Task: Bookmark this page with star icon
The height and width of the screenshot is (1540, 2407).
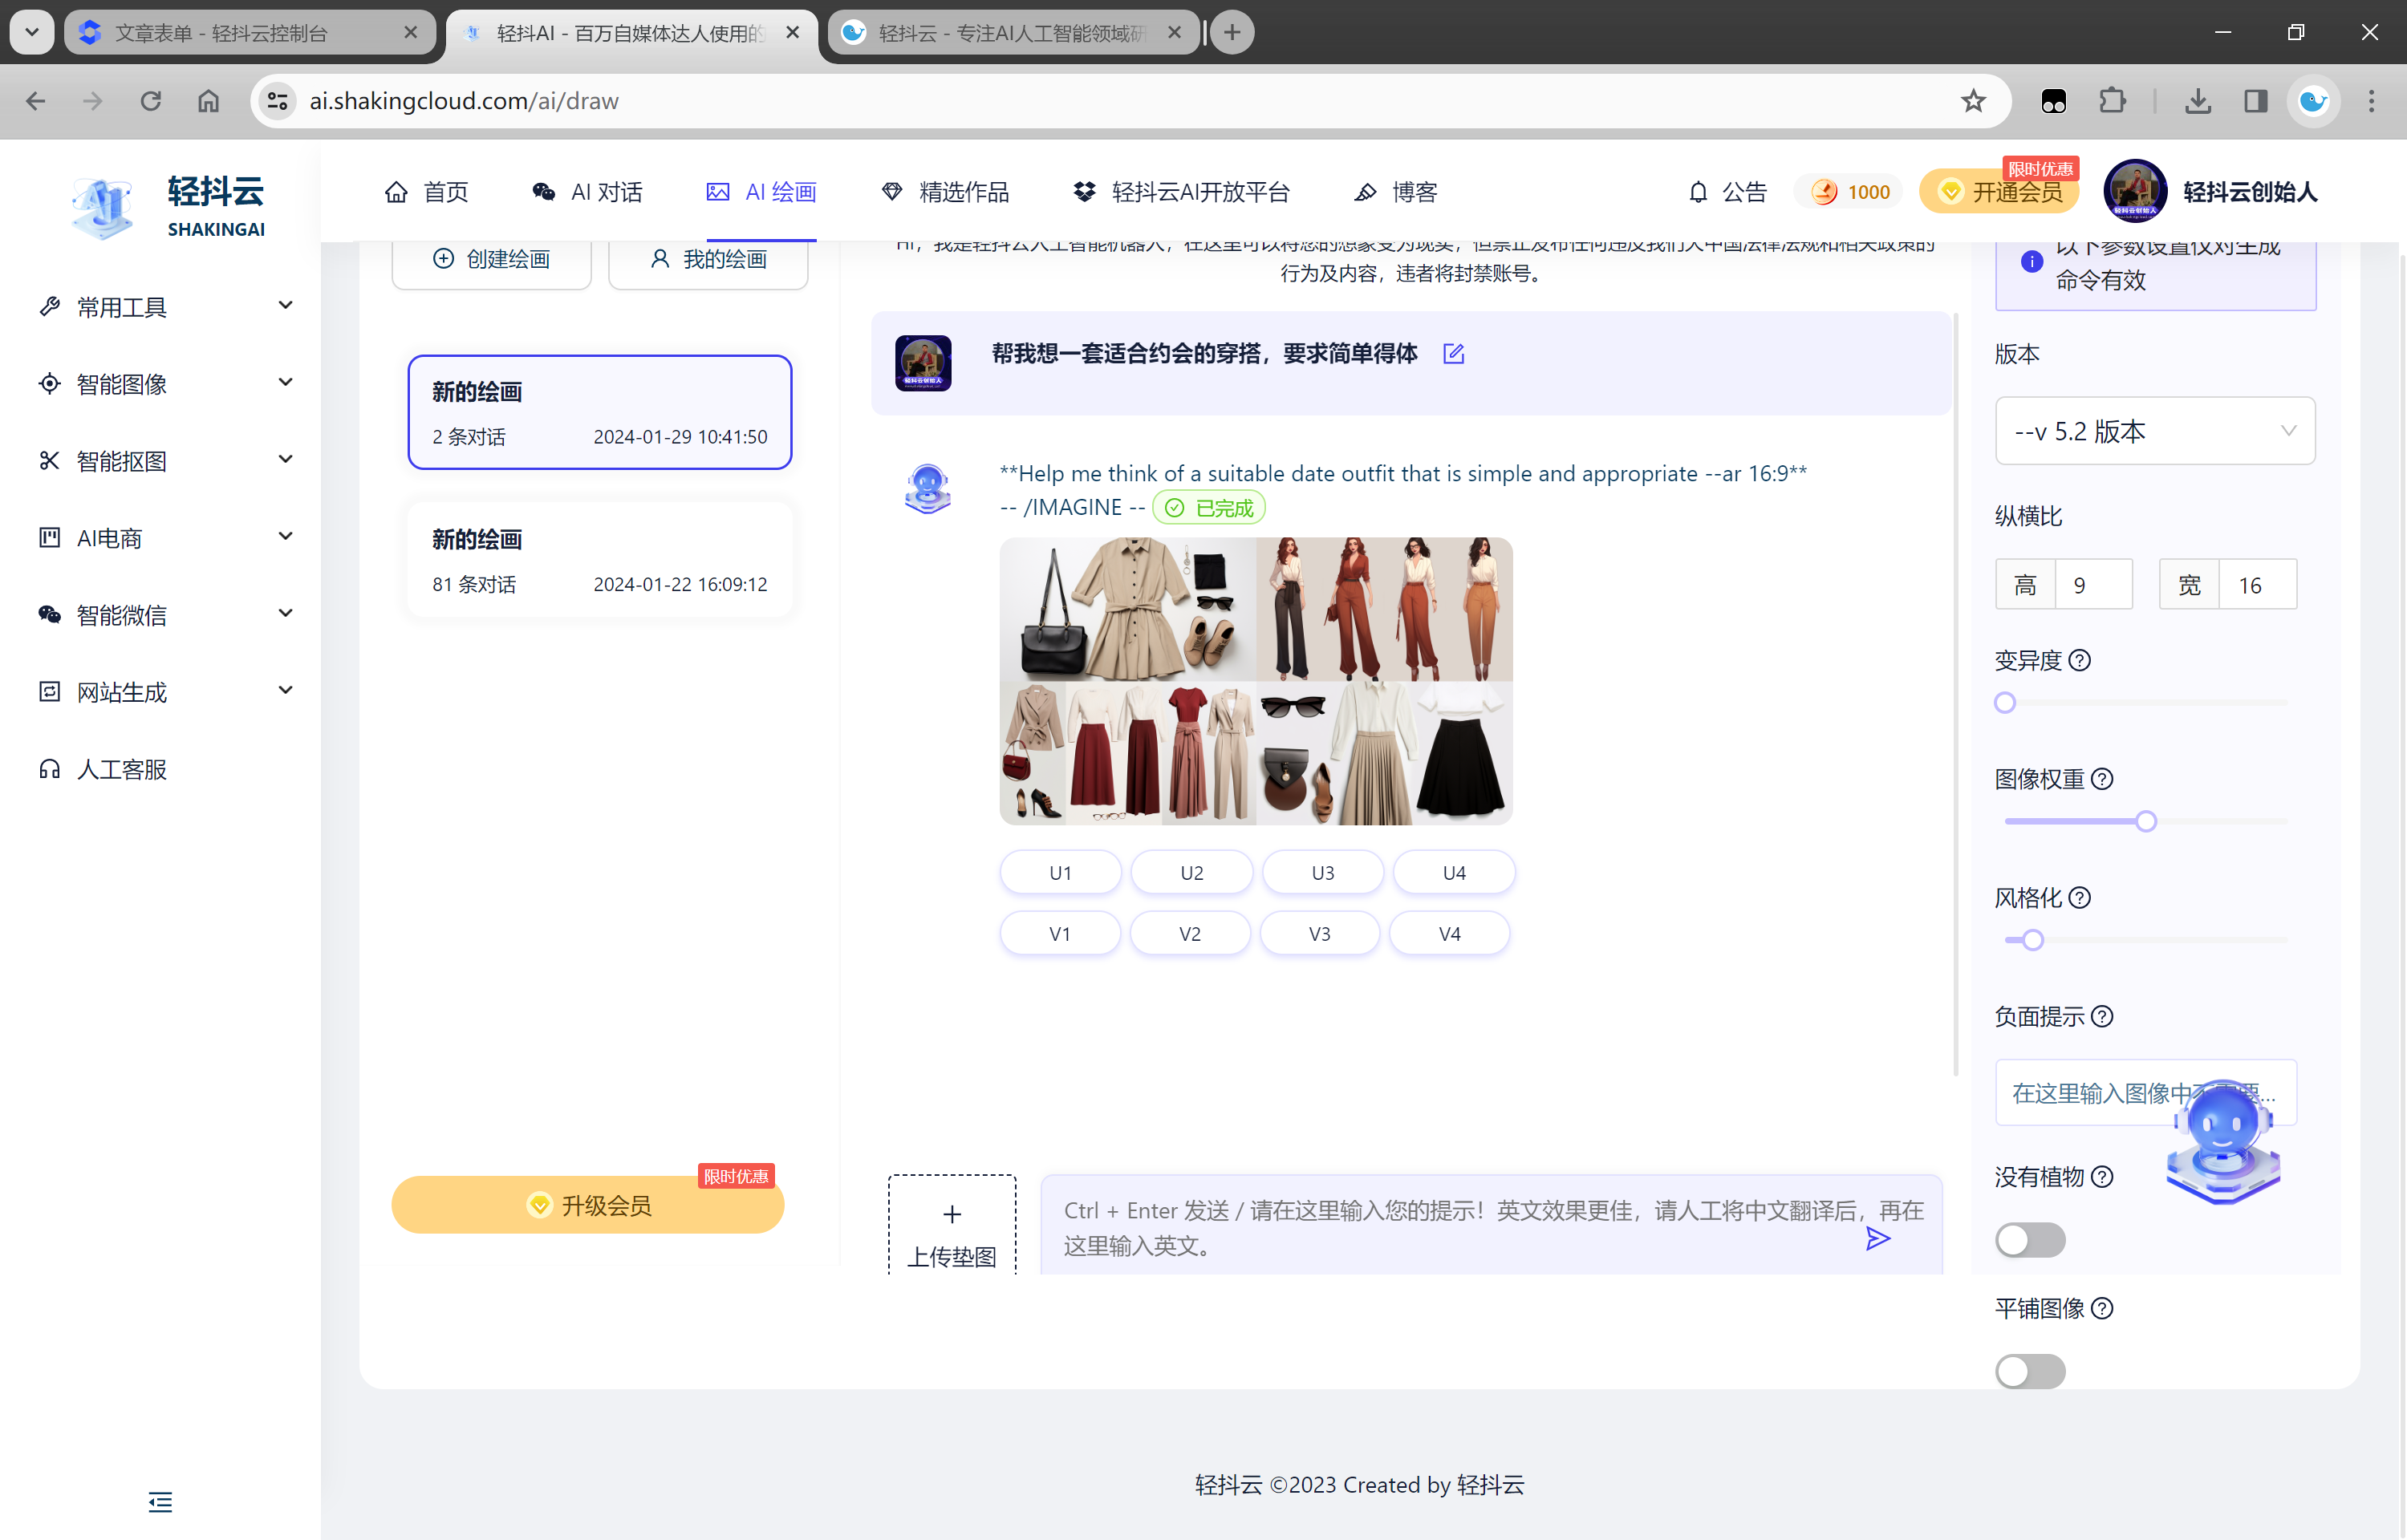Action: (1972, 101)
